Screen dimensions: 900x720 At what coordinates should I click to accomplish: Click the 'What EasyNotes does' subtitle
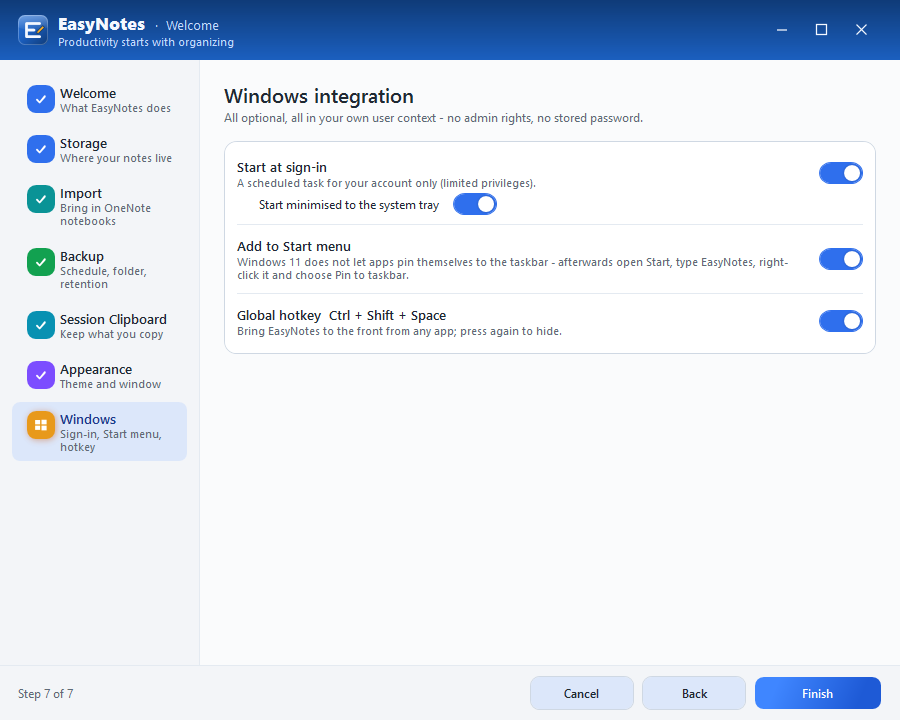[x=115, y=108]
